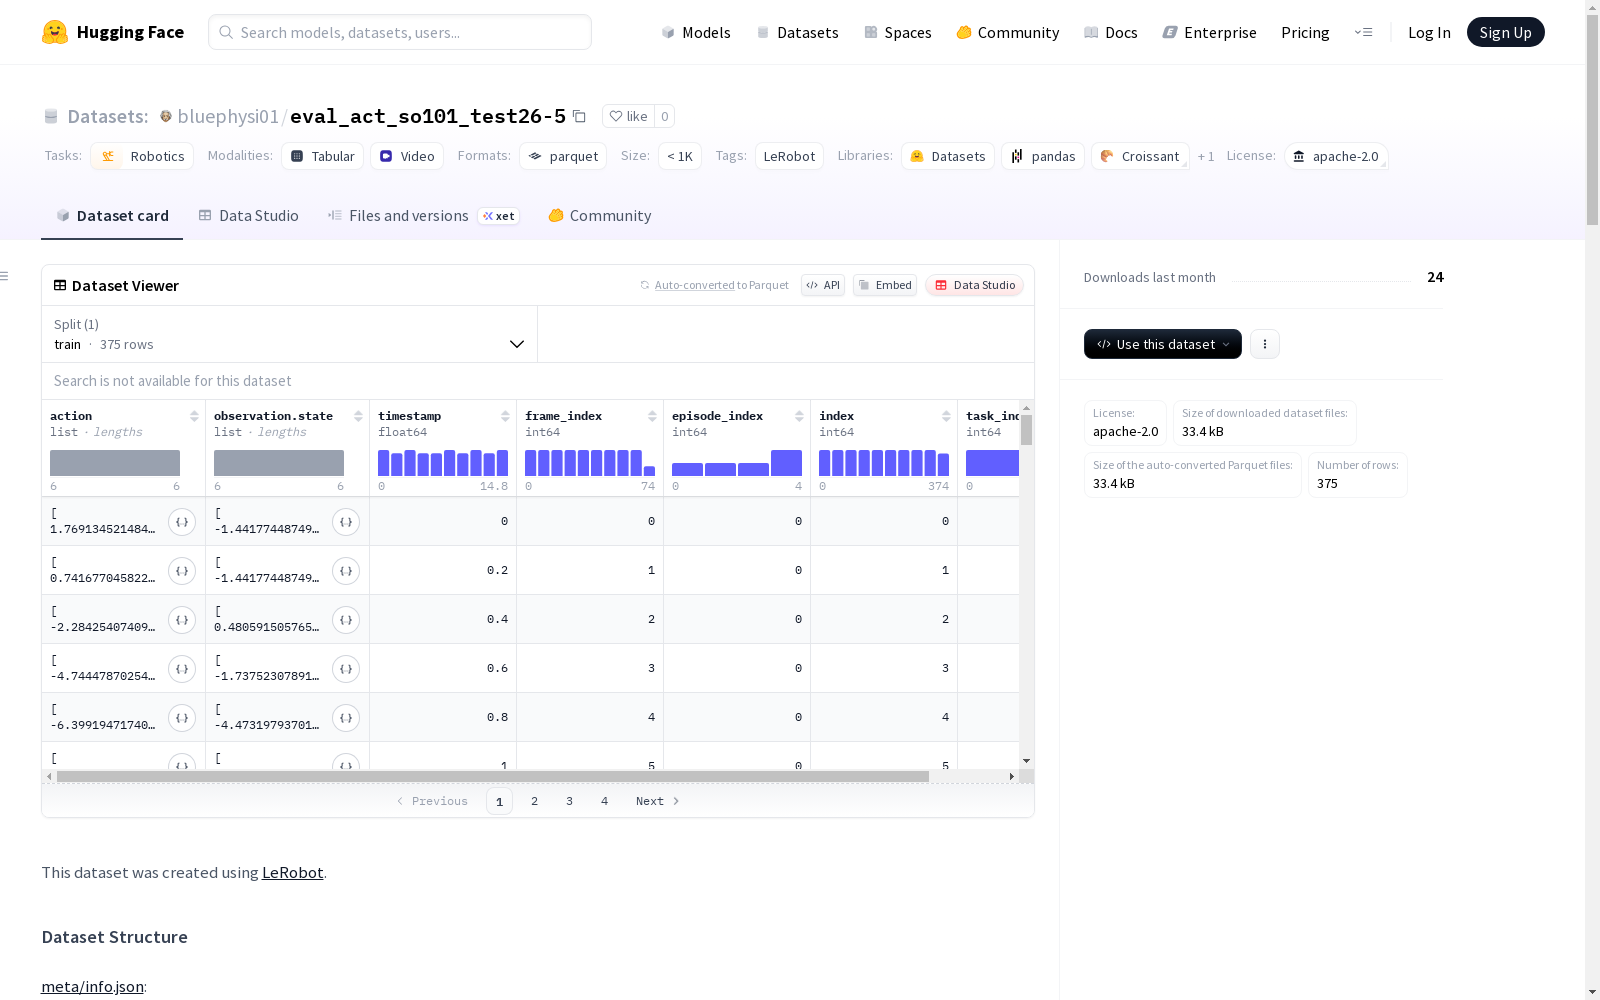Expand JSON for observation.state cell in row 0
1600x1000 pixels.
[346, 522]
